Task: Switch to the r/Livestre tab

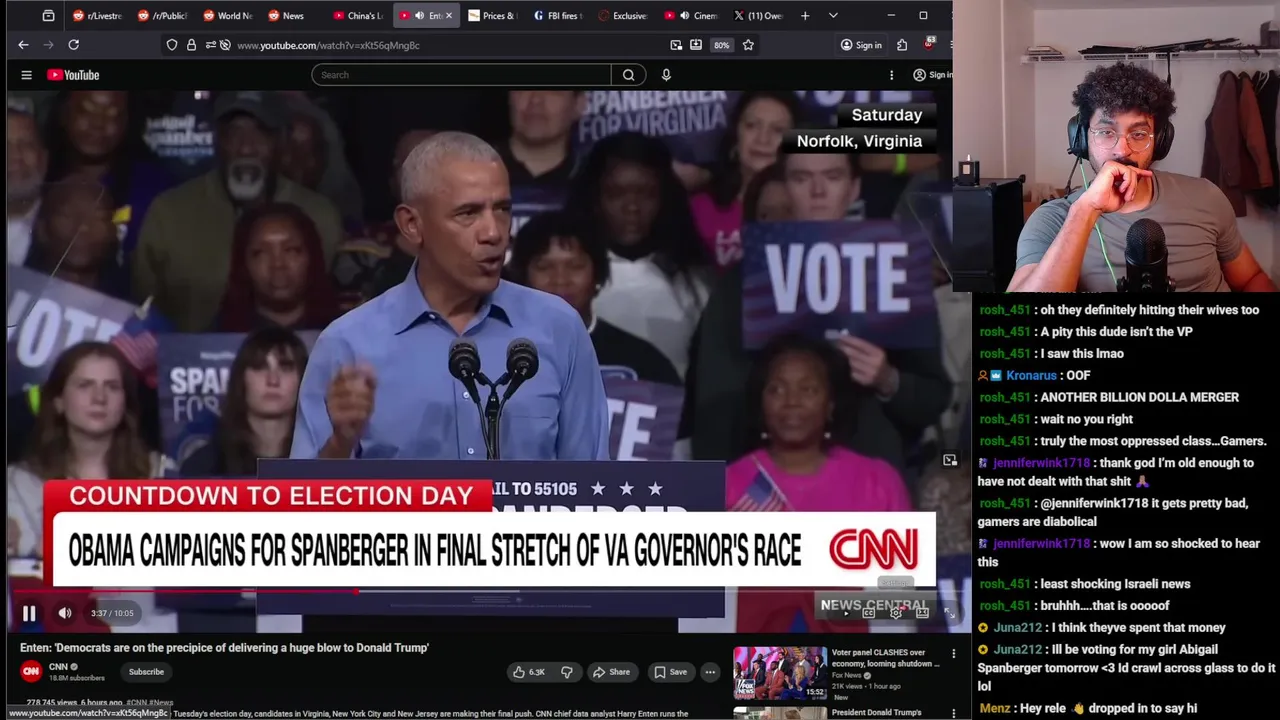Action: point(97,16)
